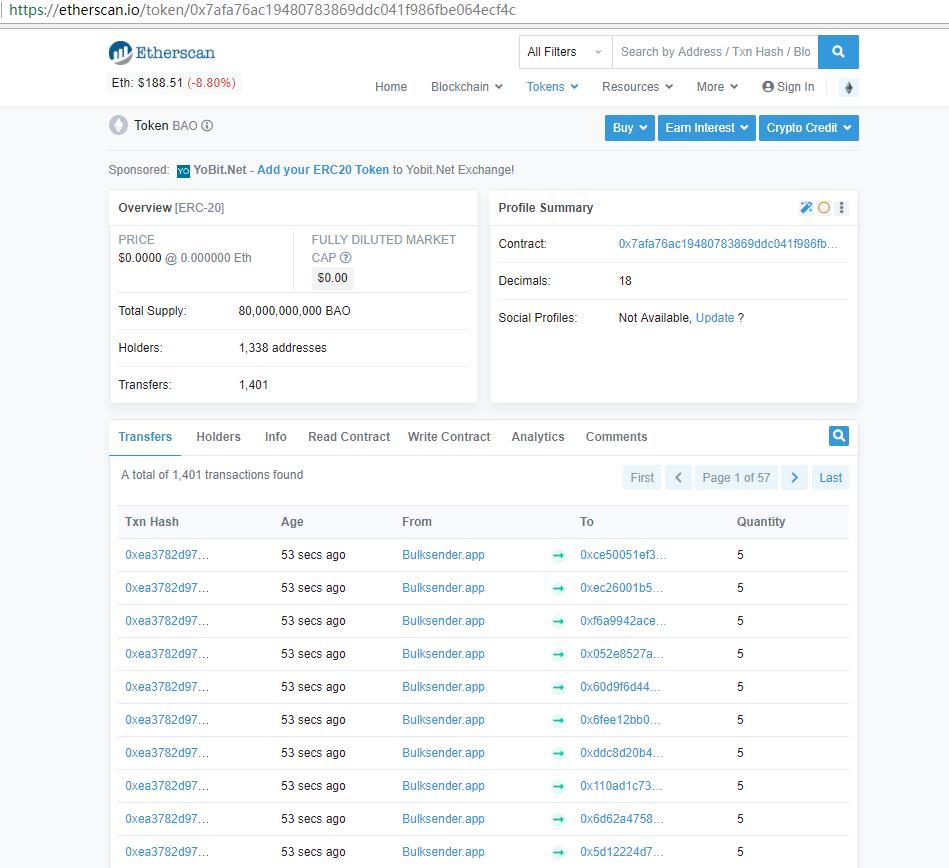Click recipient address 0x5d12224d7...

click(x=622, y=852)
